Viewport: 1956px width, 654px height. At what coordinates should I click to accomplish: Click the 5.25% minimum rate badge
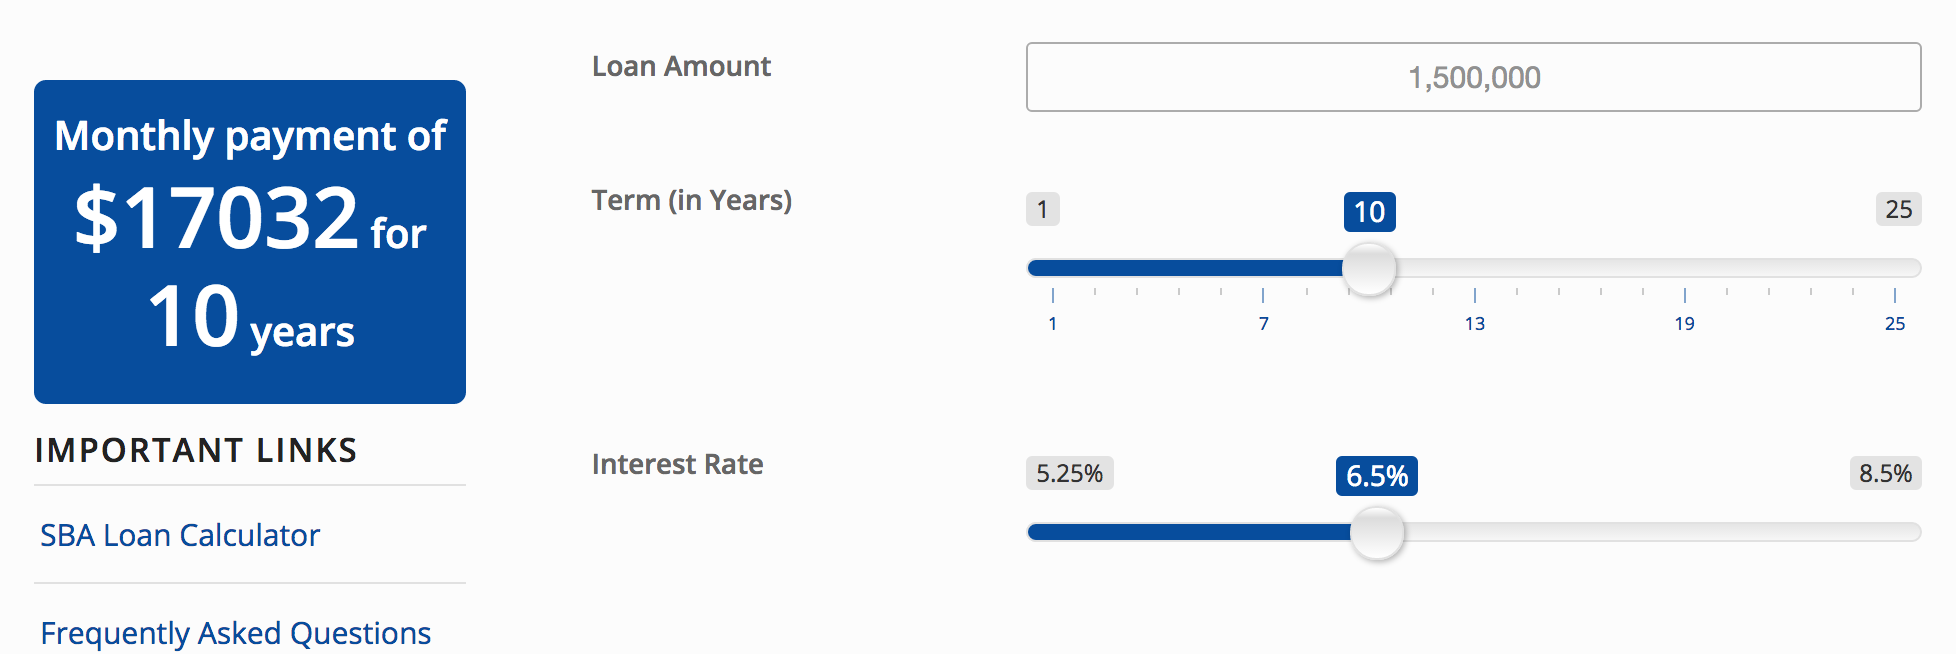[x=1069, y=473]
